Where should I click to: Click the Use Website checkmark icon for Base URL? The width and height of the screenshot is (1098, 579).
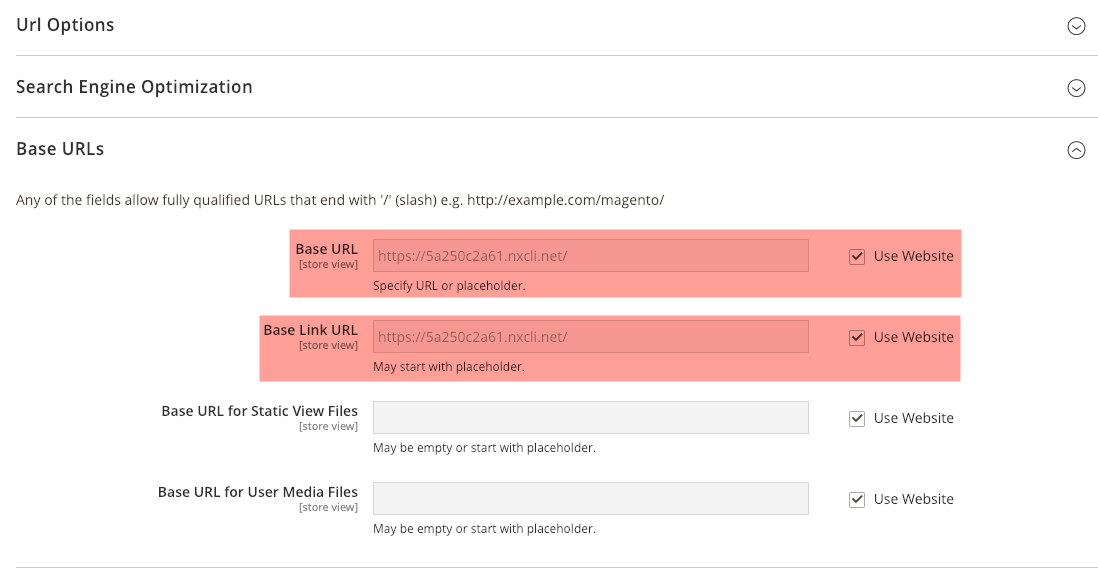(x=857, y=256)
